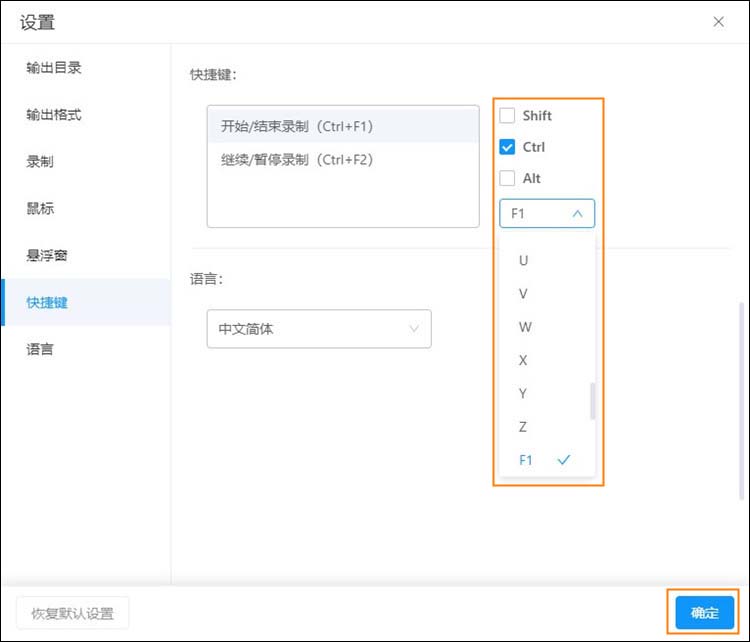Tick the Alt modifier checkbox

pyautogui.click(x=507, y=178)
